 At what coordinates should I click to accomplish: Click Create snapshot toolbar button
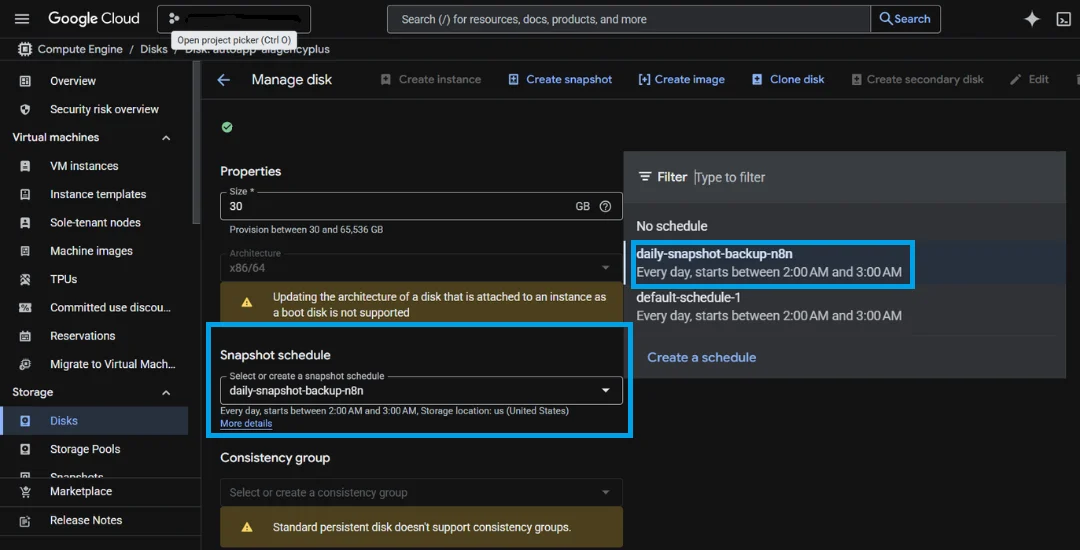(x=560, y=79)
